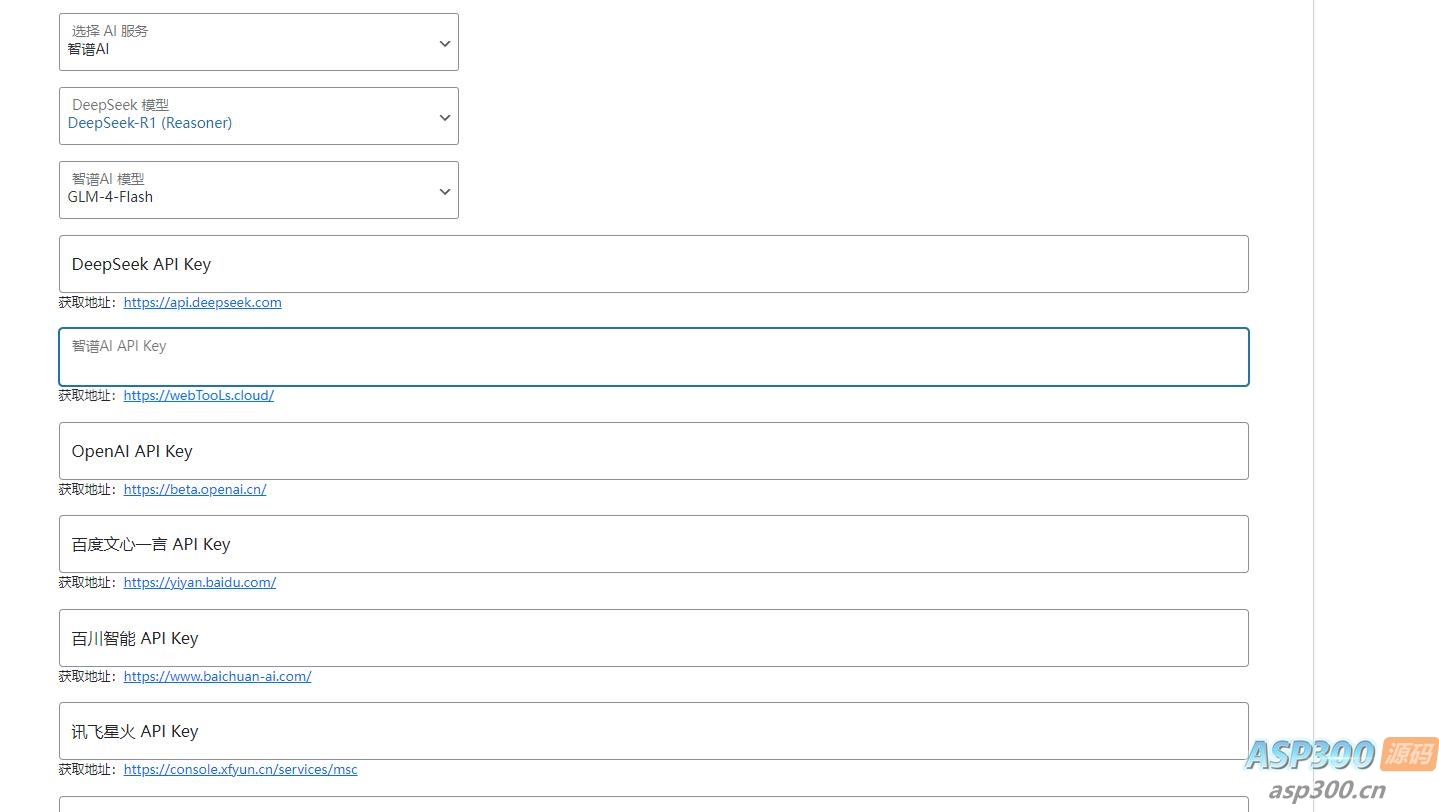1439x812 pixels.
Task: Open the yiyan.baidu.com link
Action: (x=199, y=582)
